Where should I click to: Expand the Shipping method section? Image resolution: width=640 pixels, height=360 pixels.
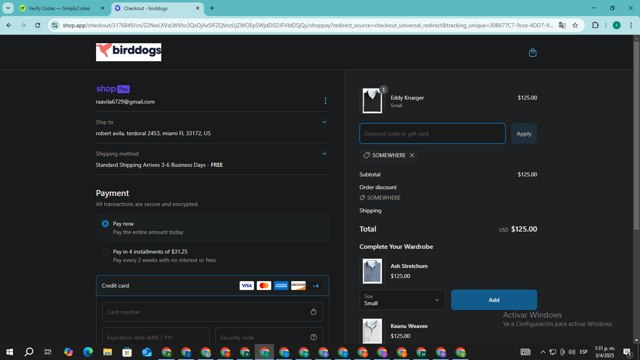pos(324,154)
